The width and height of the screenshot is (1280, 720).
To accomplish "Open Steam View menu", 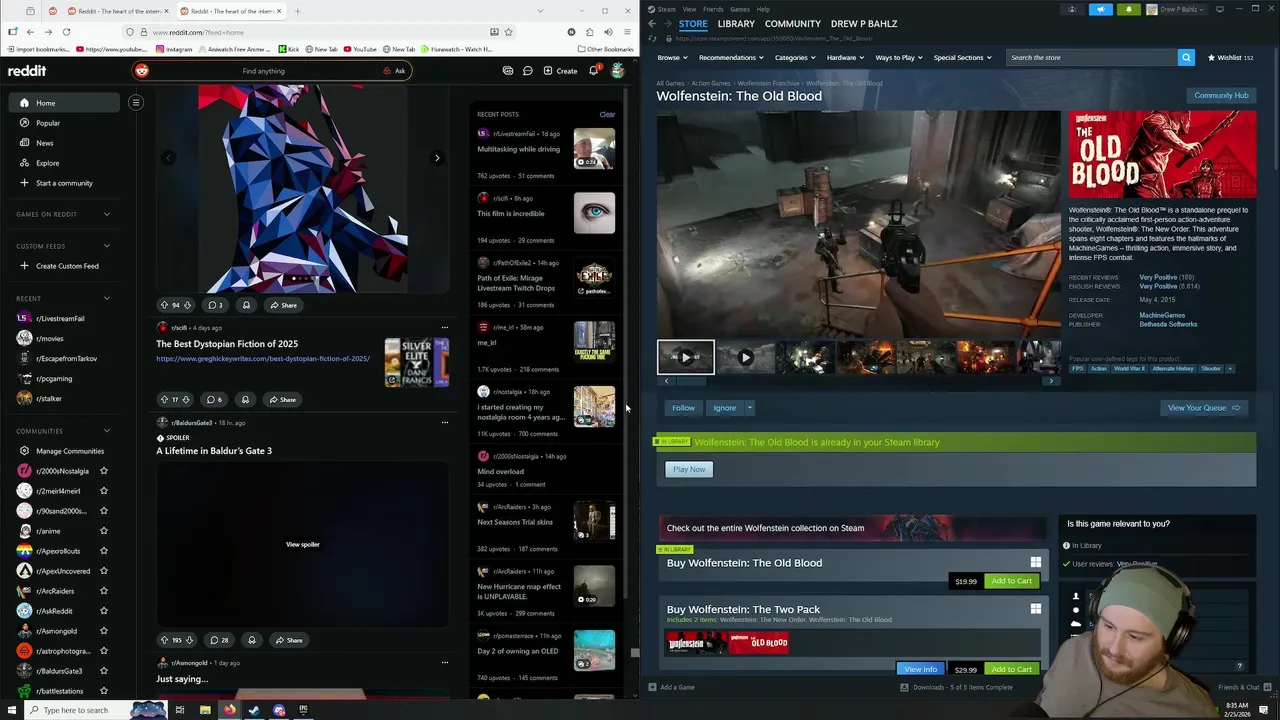I will (x=689, y=9).
